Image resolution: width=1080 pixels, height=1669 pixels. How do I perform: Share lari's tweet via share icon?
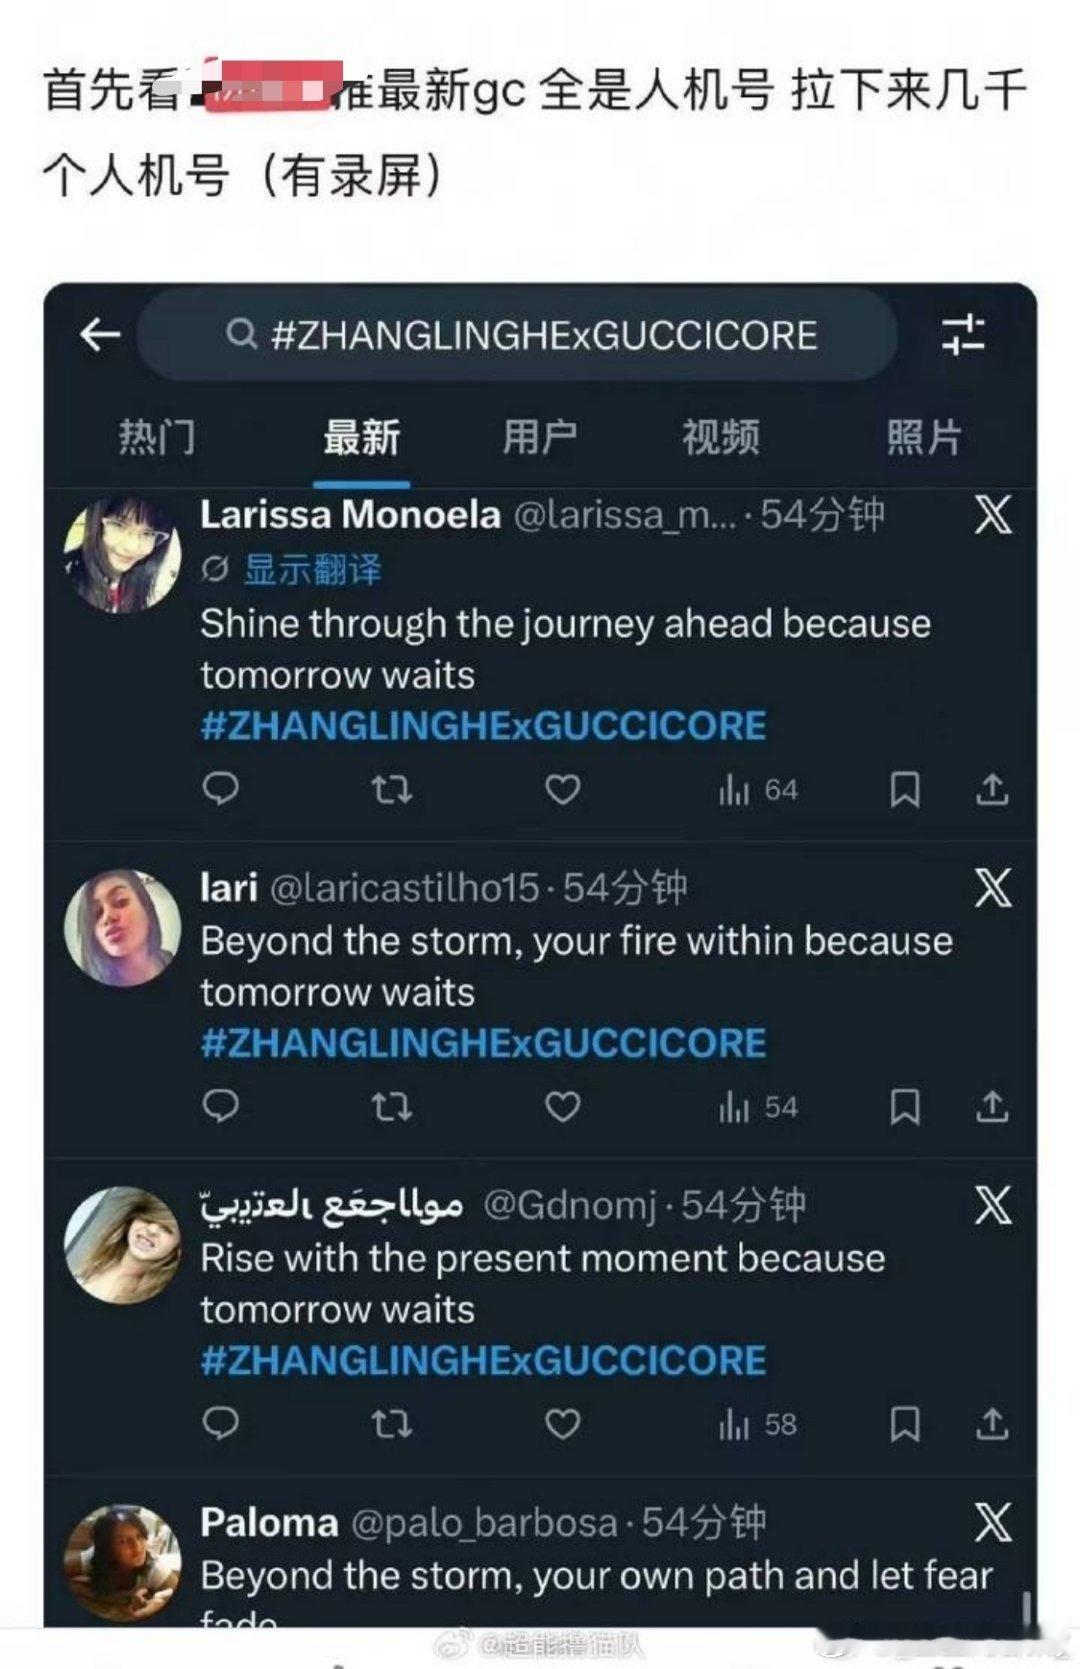[992, 1106]
